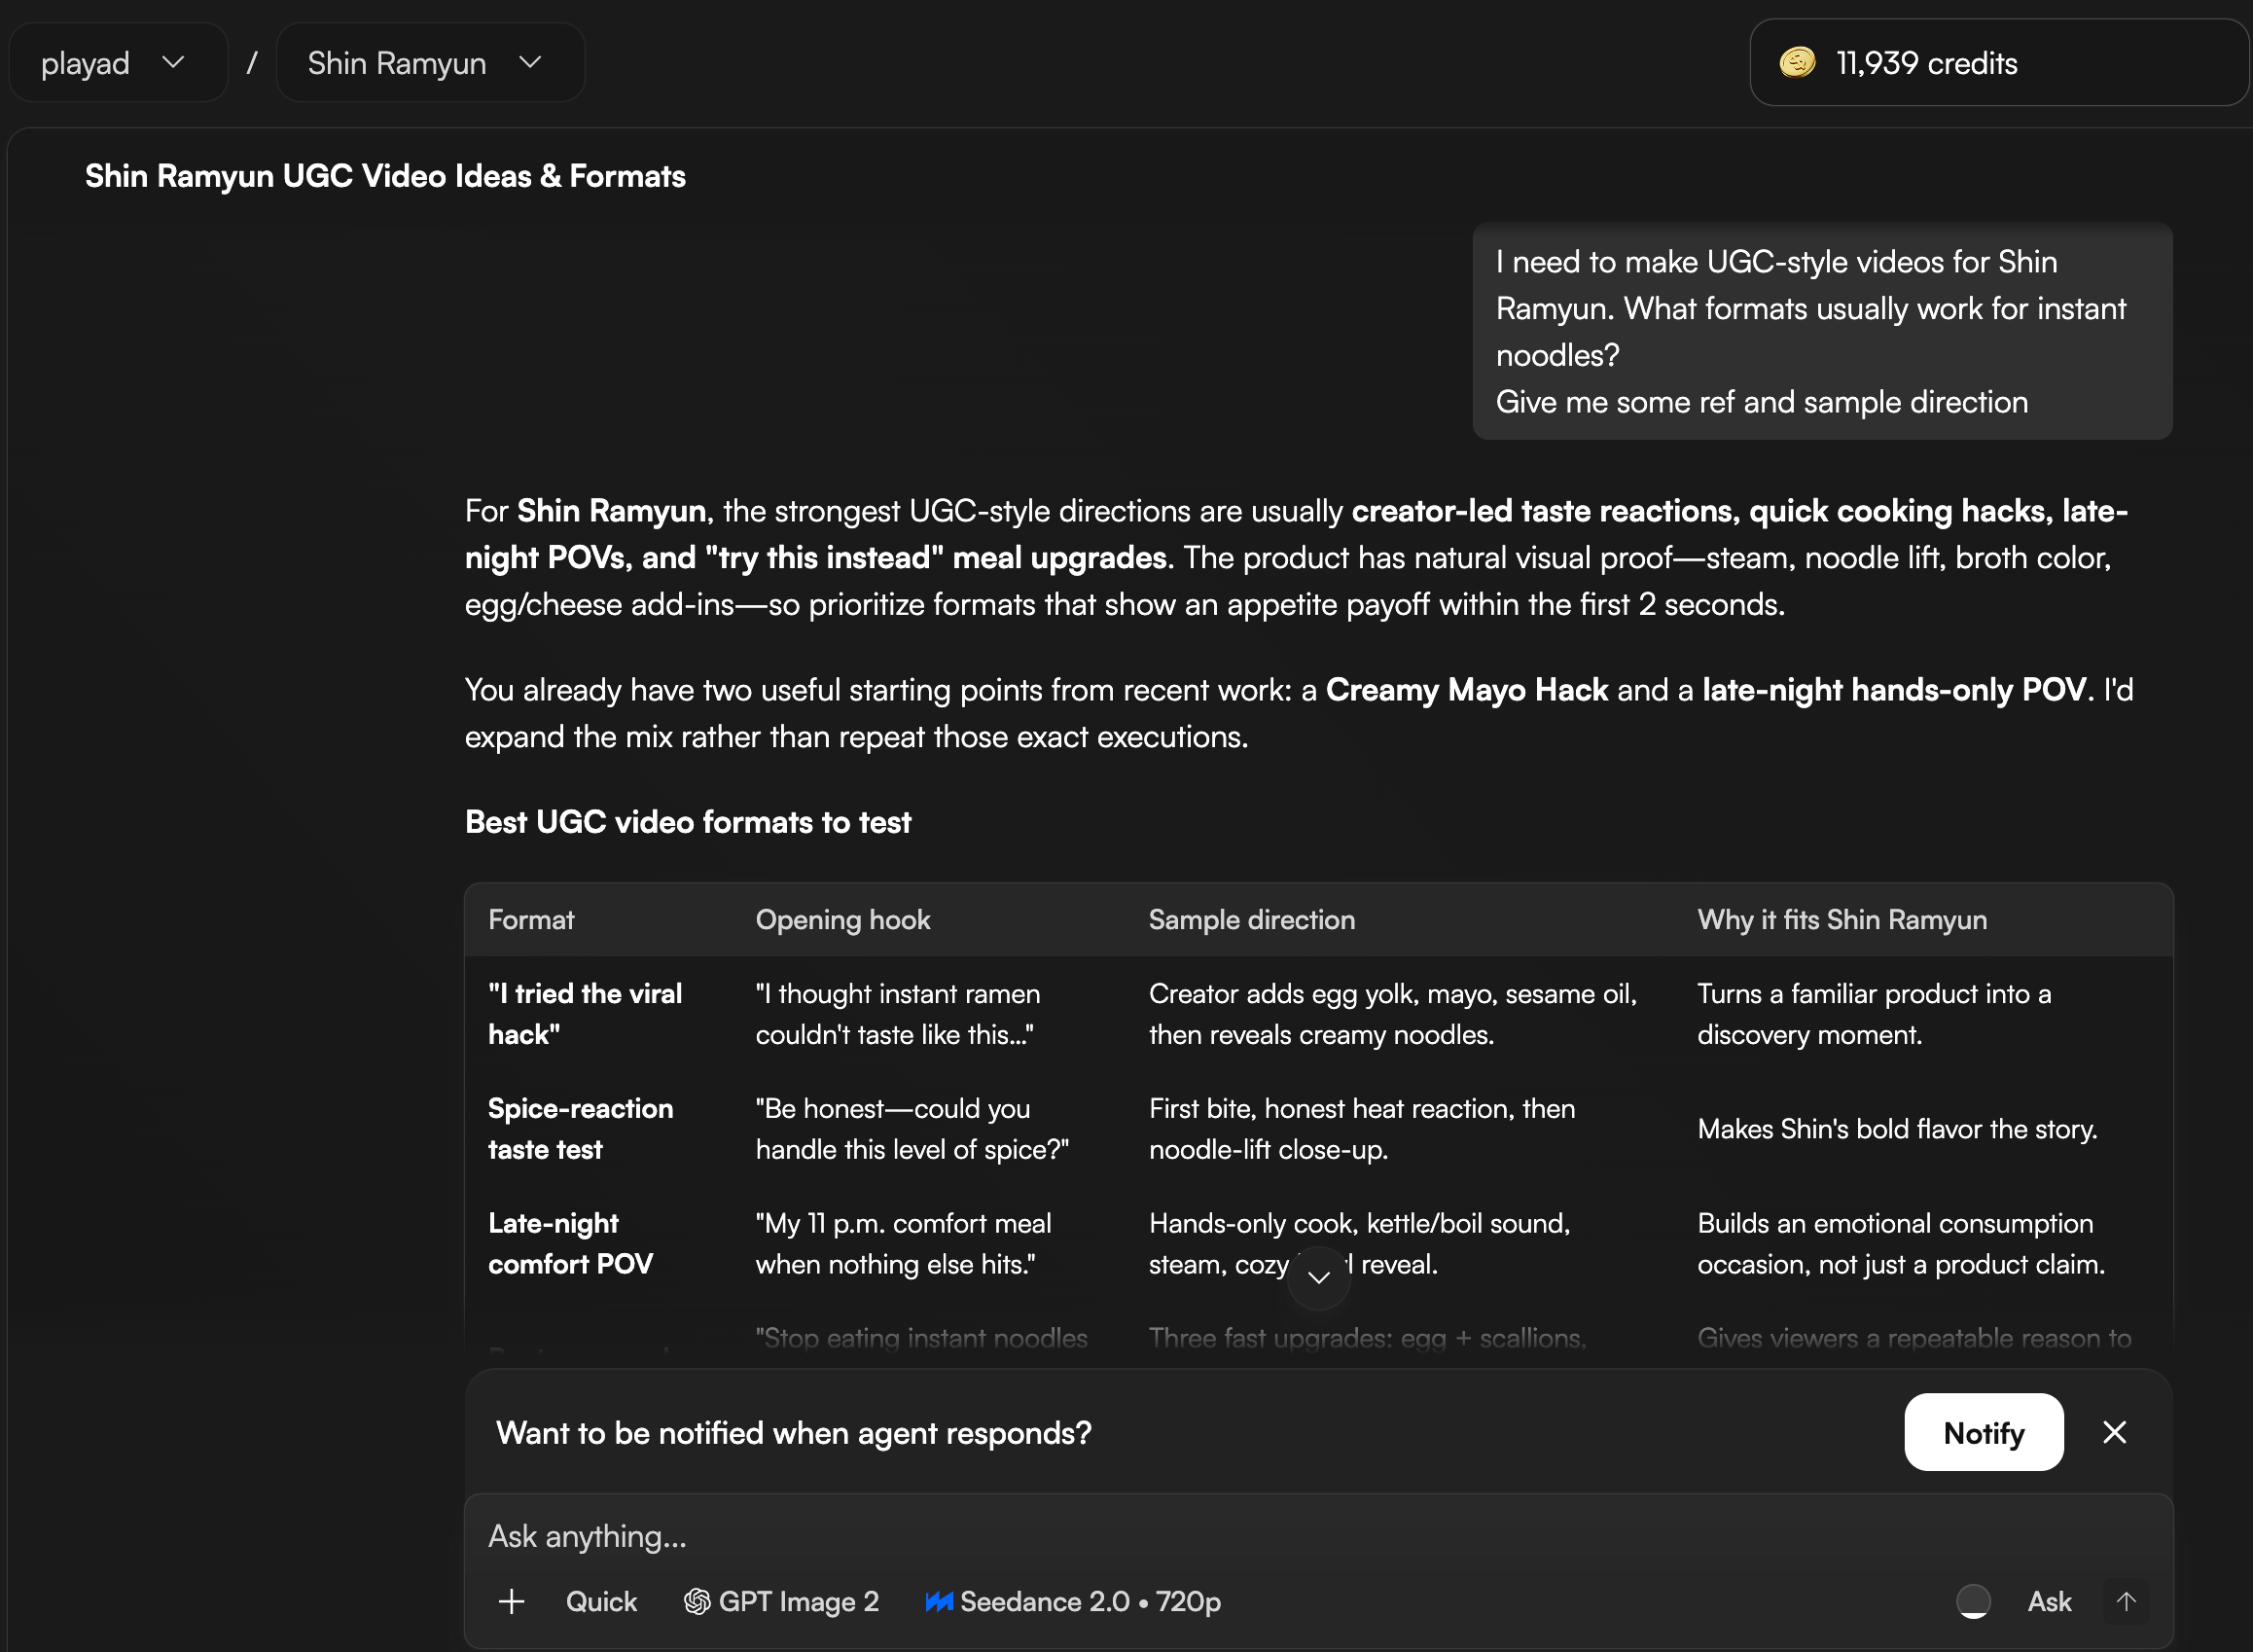Toggle the Ask mode switch

coord(1973,1601)
